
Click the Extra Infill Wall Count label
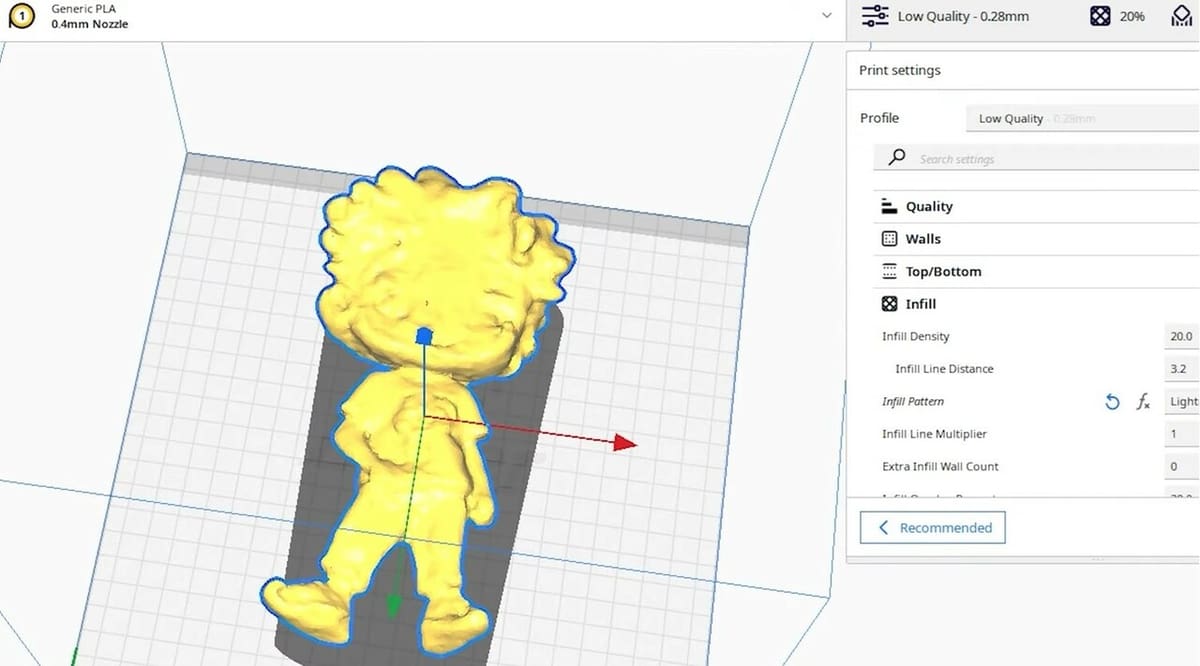coord(940,466)
